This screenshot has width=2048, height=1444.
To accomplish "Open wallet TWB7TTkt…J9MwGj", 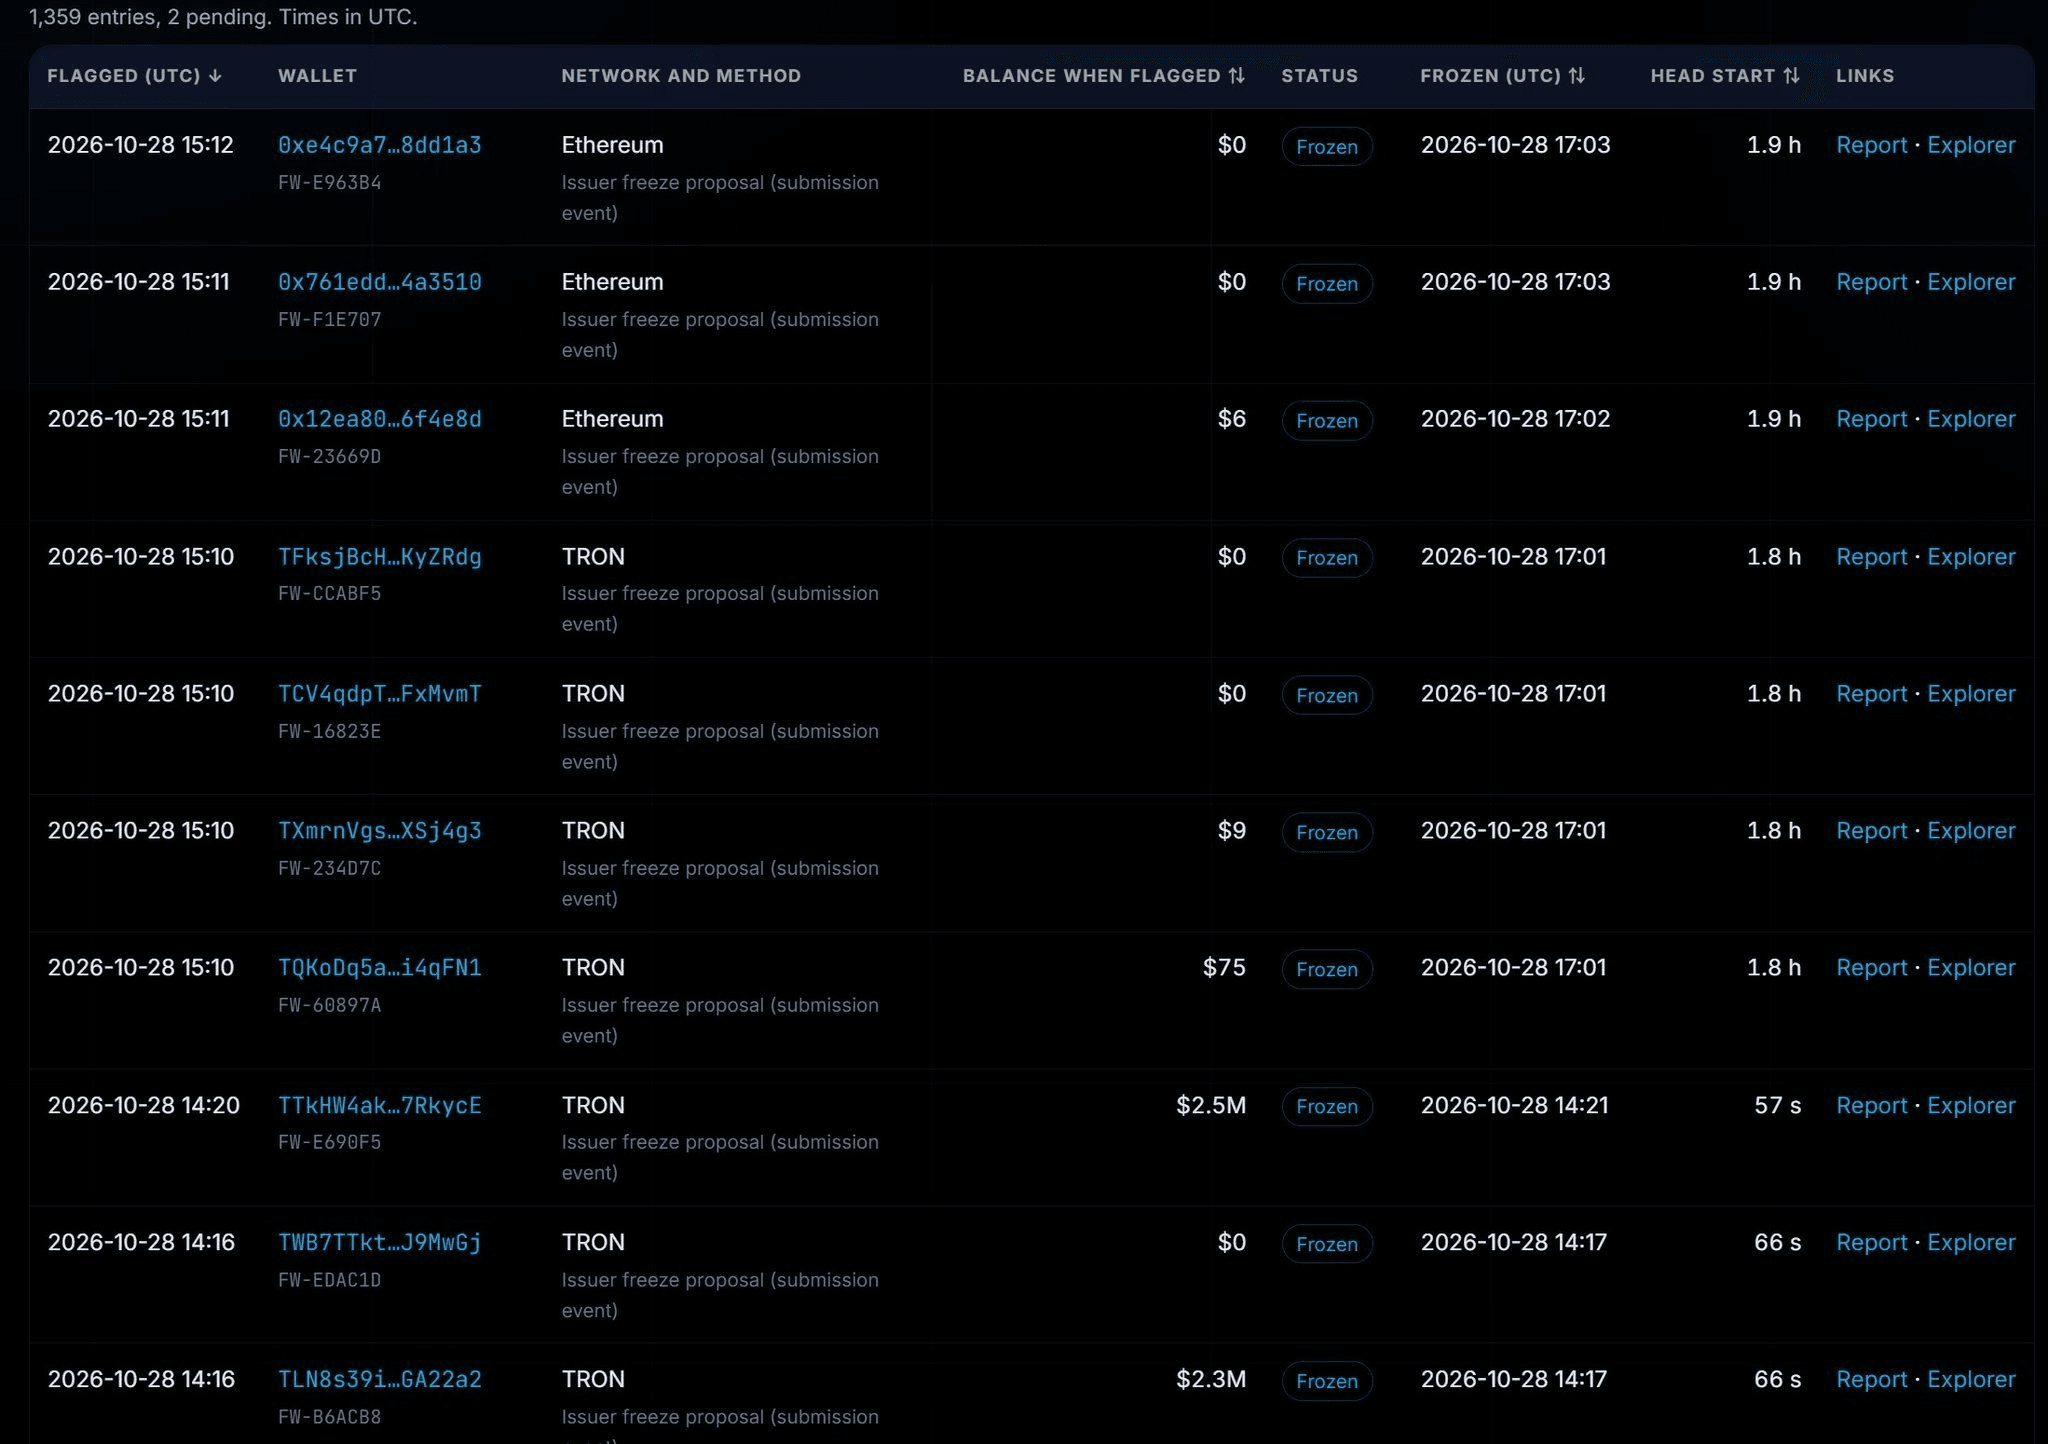I will (x=379, y=1243).
